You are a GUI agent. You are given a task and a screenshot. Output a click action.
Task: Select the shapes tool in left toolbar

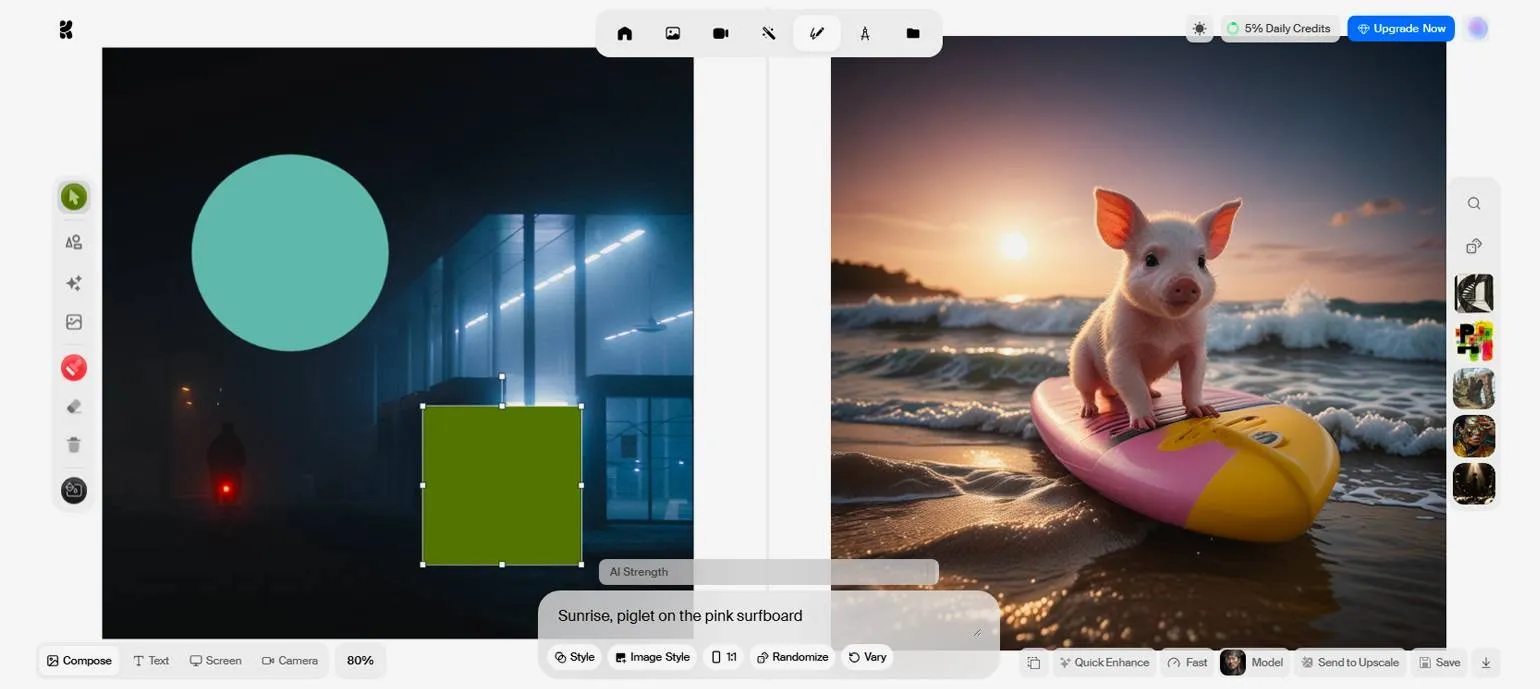coord(73,242)
